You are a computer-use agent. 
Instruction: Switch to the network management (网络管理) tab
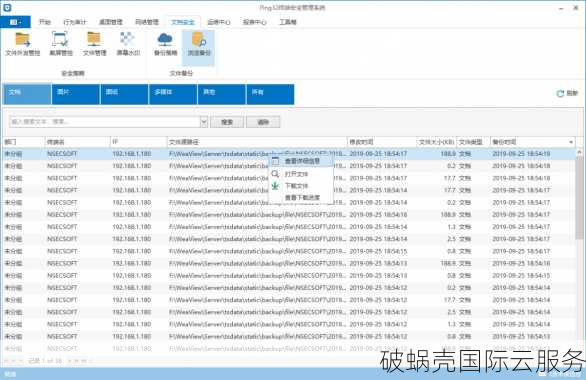(147, 22)
